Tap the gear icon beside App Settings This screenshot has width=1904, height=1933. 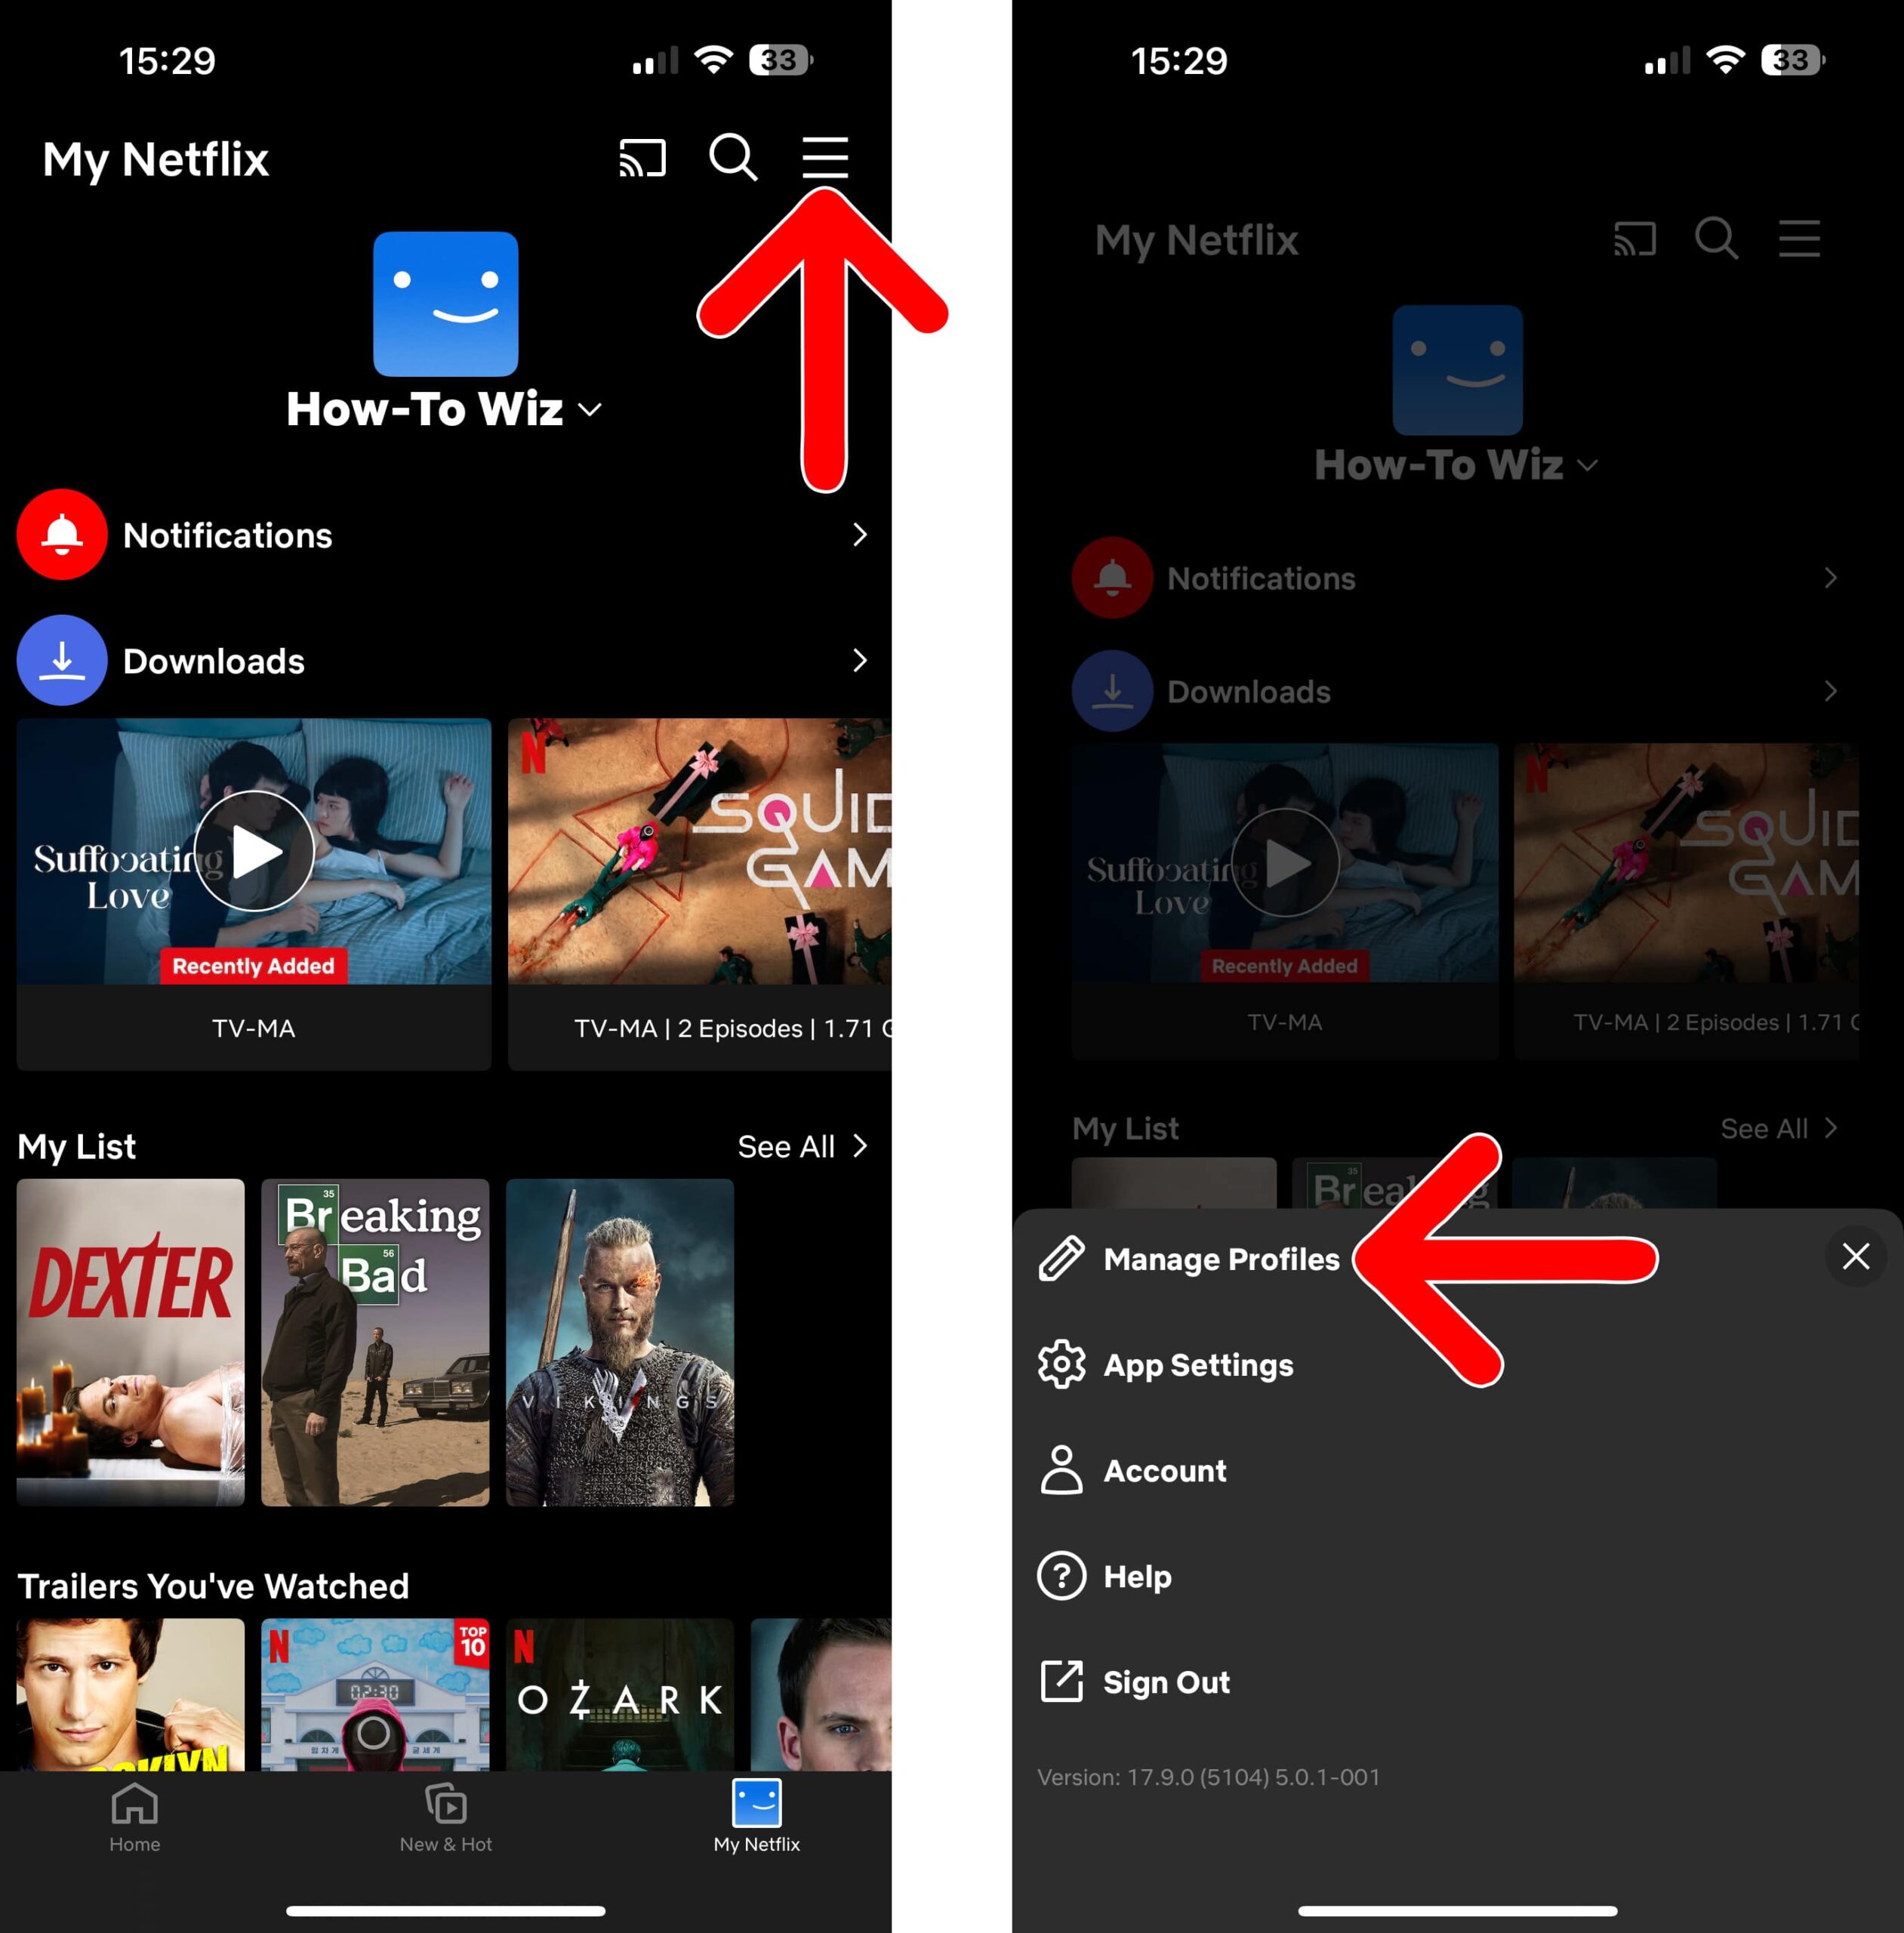point(1061,1364)
